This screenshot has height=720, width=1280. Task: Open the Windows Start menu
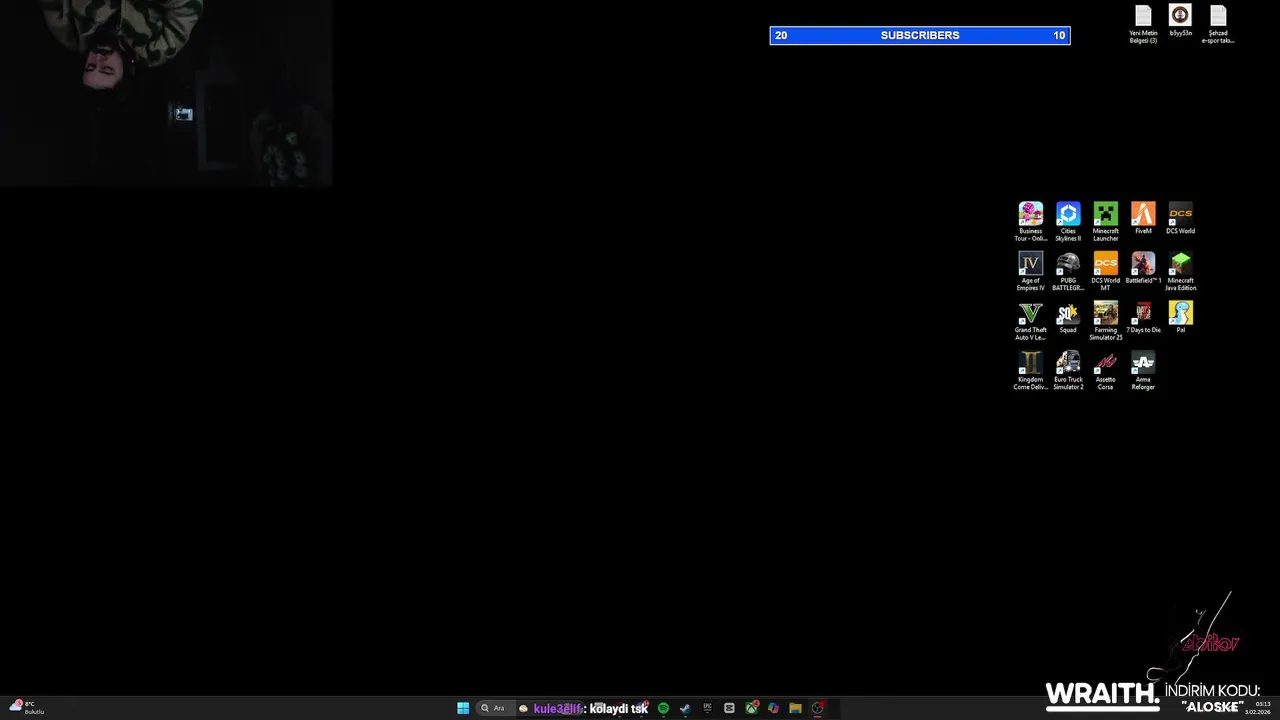click(463, 708)
